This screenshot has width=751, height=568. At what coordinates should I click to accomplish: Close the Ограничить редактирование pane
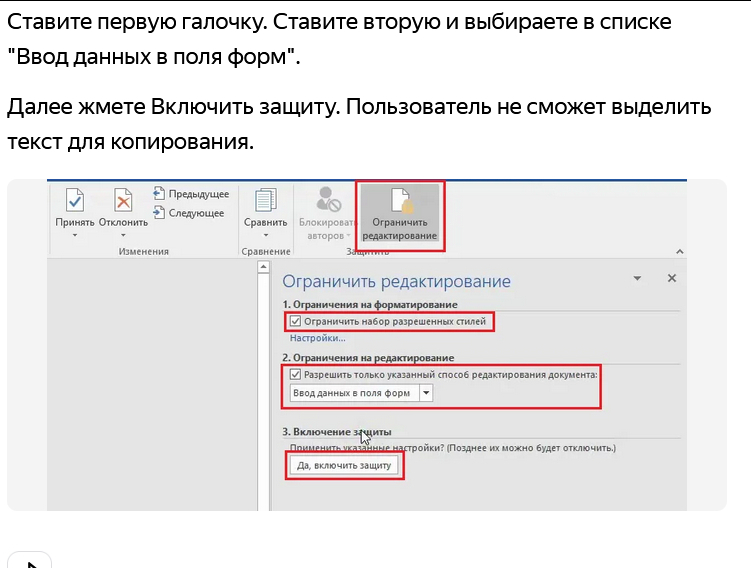pos(672,278)
